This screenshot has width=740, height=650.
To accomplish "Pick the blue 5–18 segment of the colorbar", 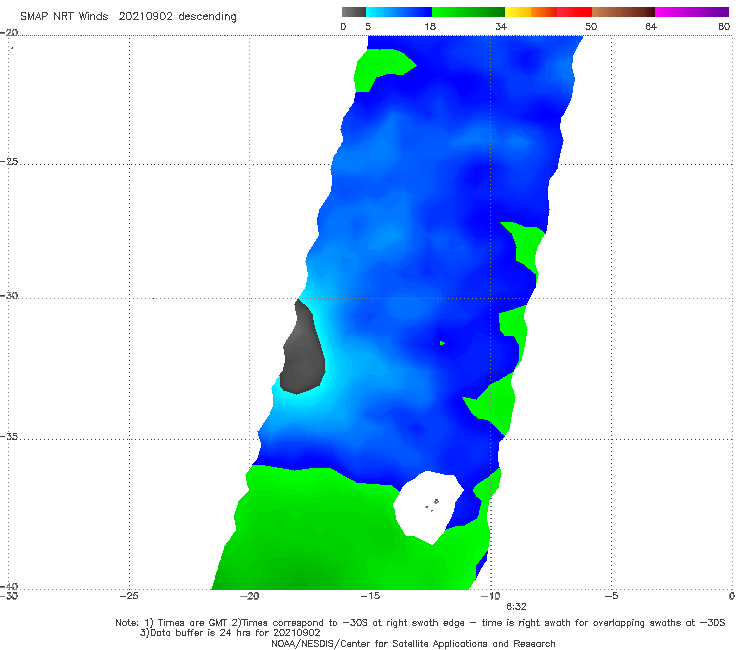I will (399, 12).
